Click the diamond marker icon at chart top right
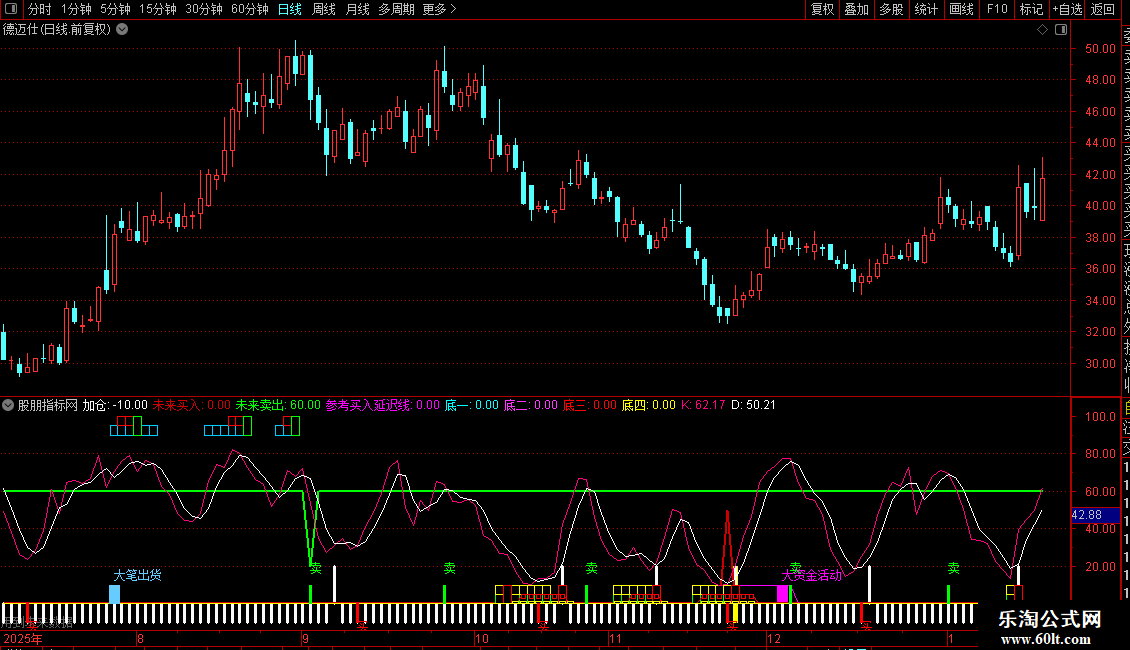The image size is (1130, 650). click(1043, 29)
